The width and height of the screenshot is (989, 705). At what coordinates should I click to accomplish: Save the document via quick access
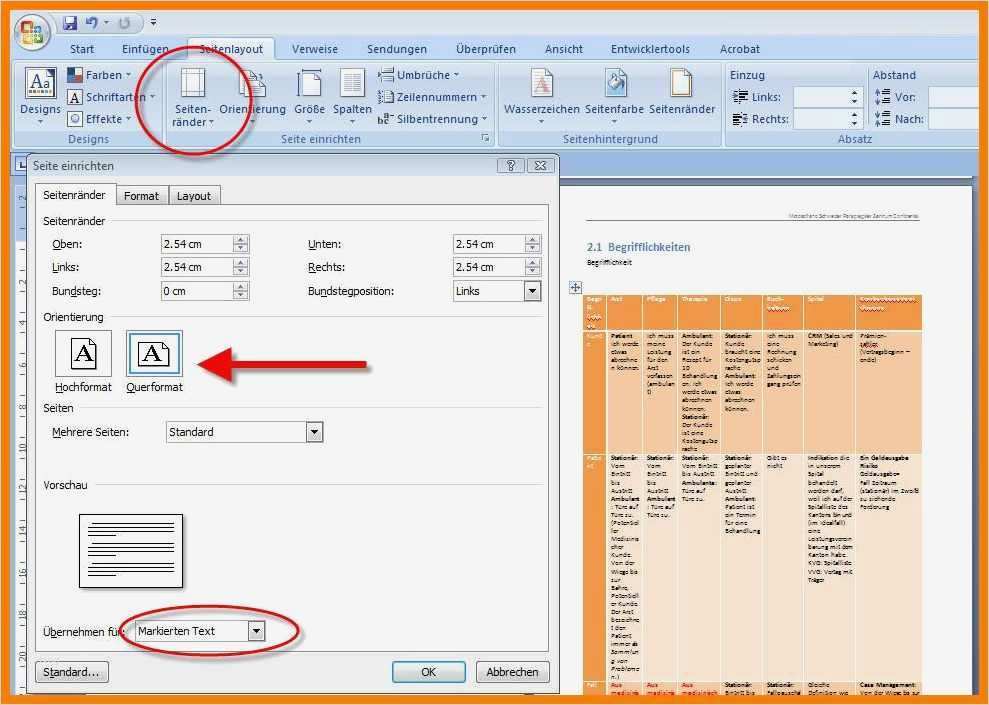[70, 23]
